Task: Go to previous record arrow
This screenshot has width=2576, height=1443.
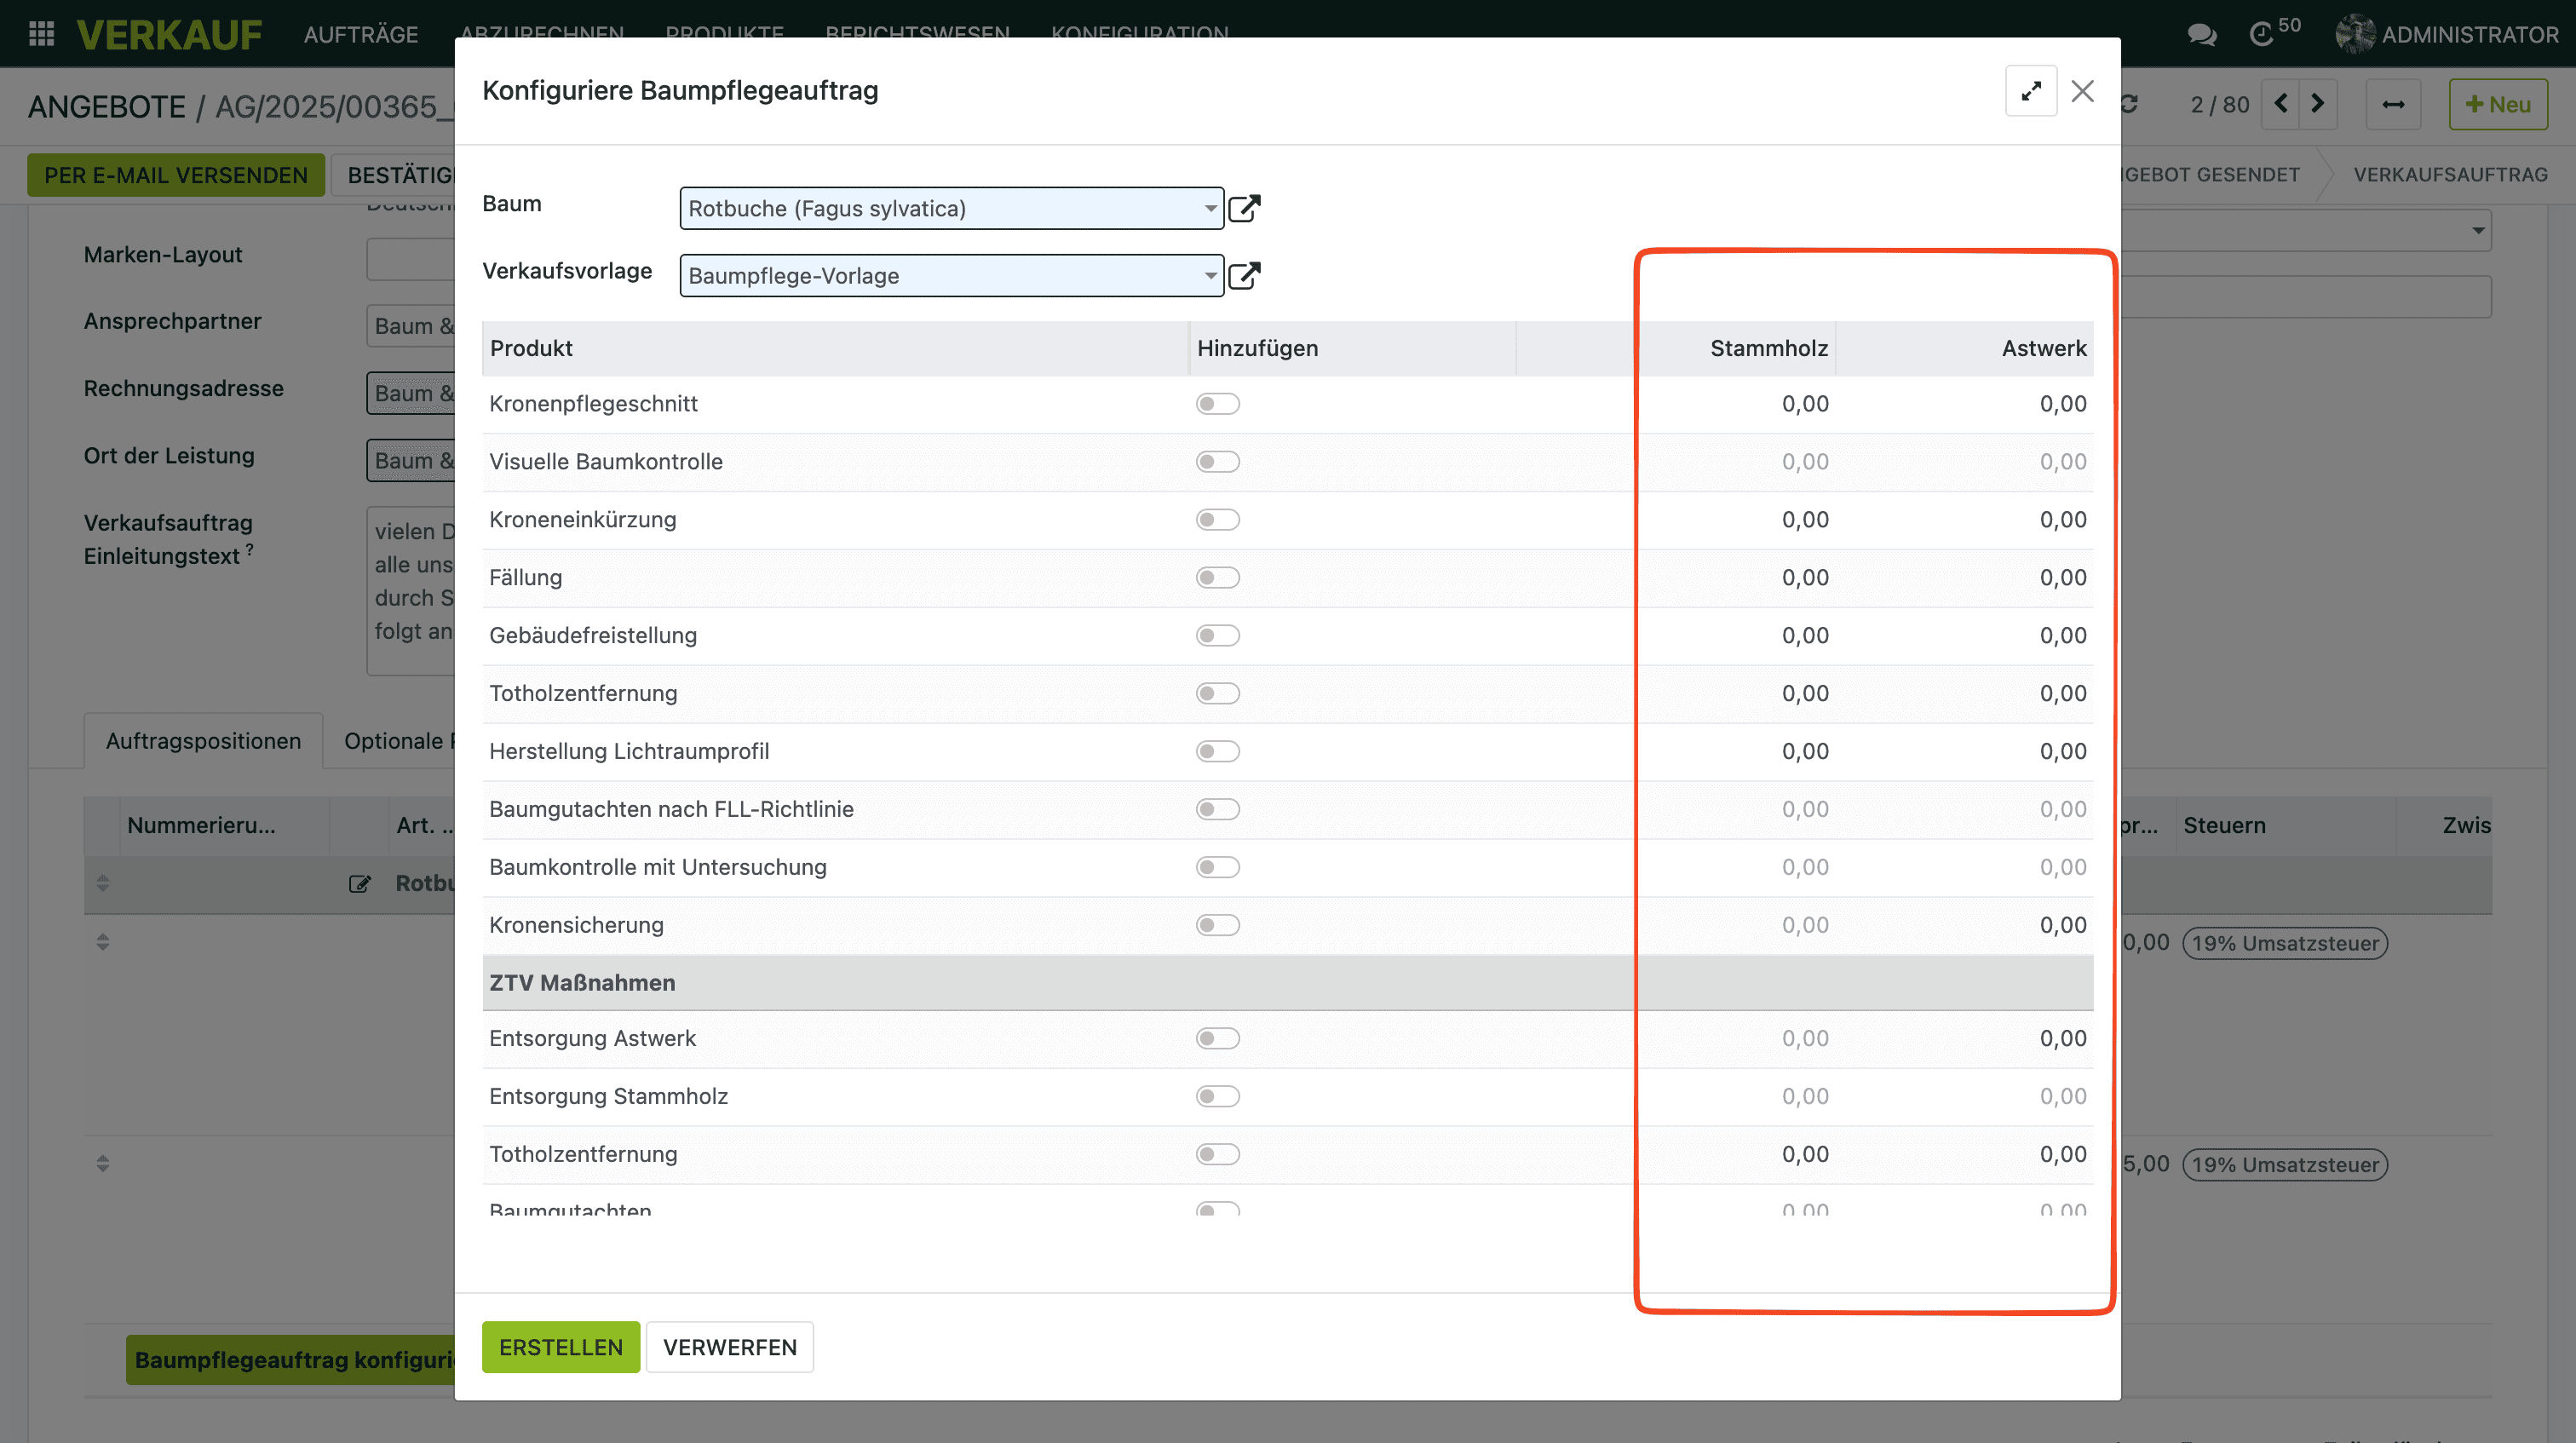Action: click(x=2281, y=104)
